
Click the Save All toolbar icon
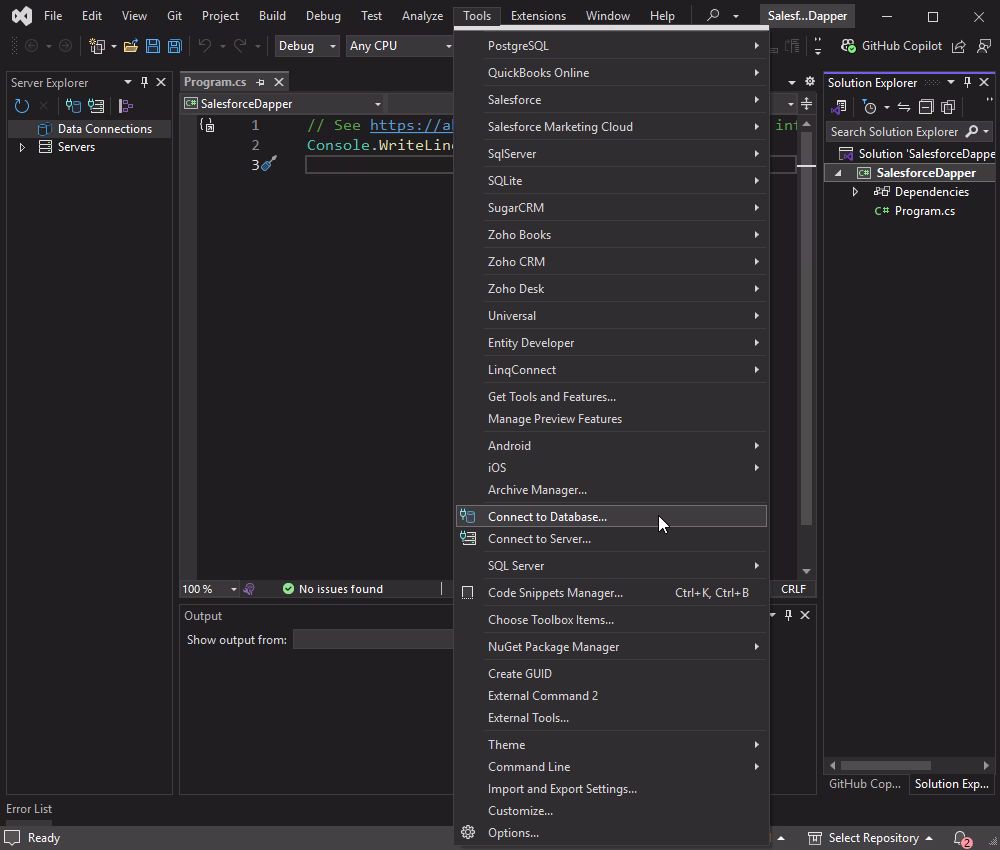174,46
